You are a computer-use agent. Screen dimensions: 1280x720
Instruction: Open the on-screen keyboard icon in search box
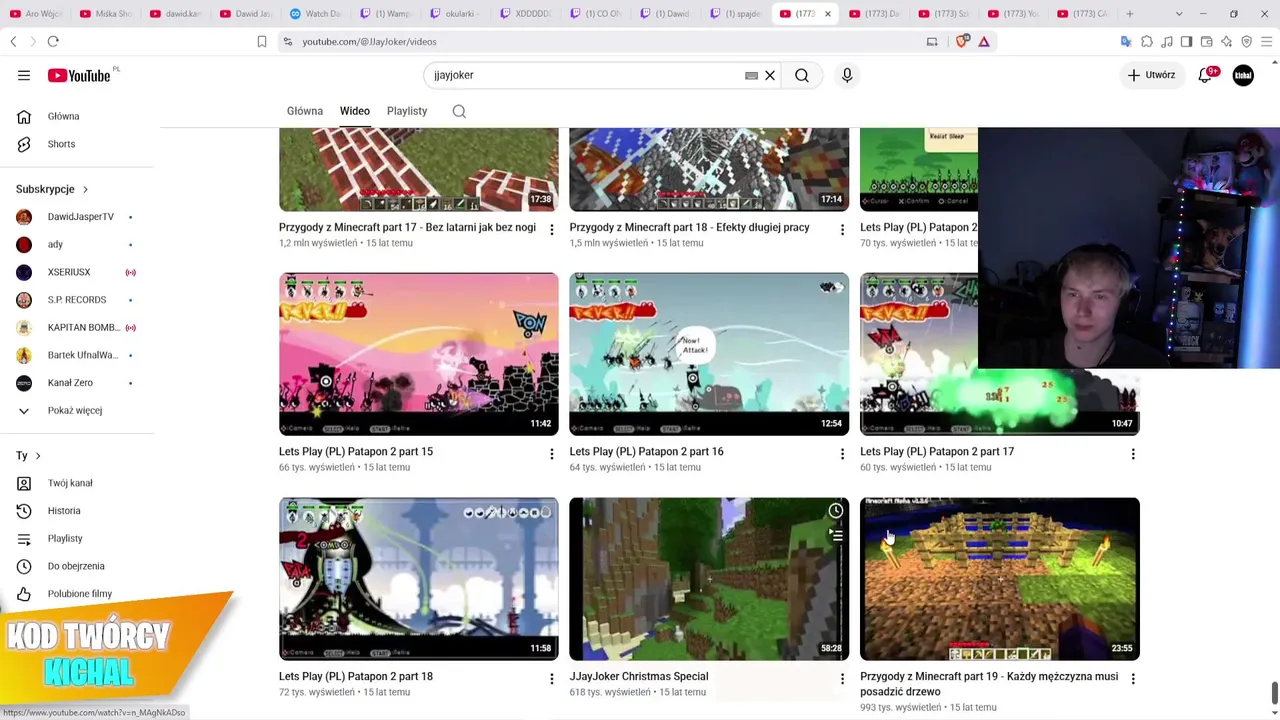coord(751,75)
